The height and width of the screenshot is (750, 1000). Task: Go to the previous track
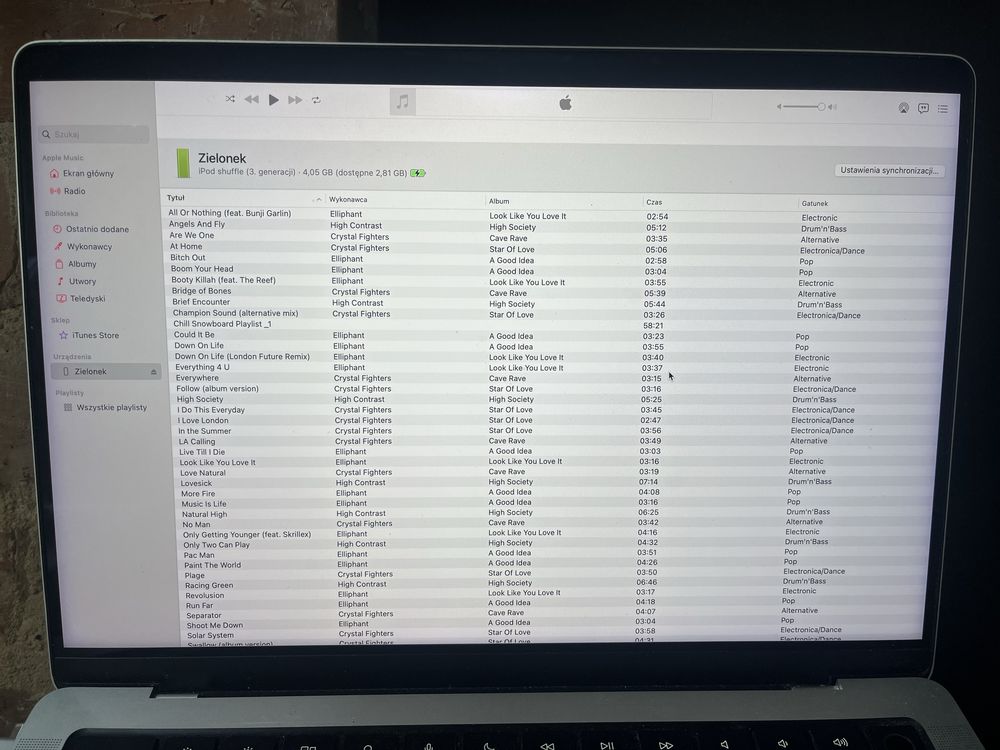(x=251, y=99)
